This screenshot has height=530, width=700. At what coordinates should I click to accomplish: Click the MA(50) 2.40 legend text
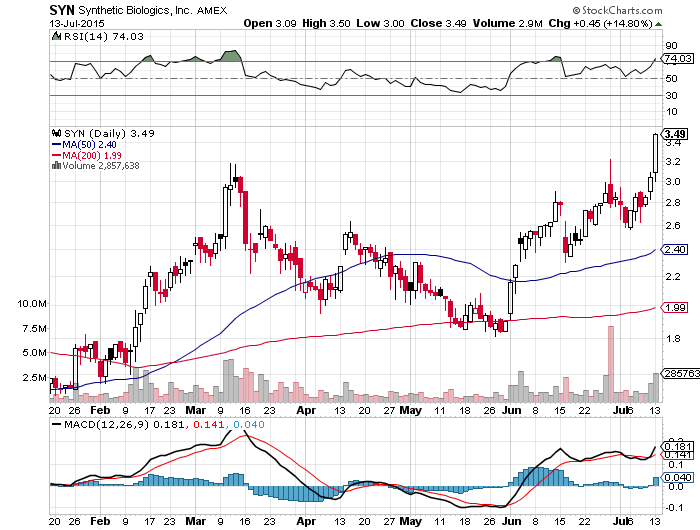[x=89, y=144]
